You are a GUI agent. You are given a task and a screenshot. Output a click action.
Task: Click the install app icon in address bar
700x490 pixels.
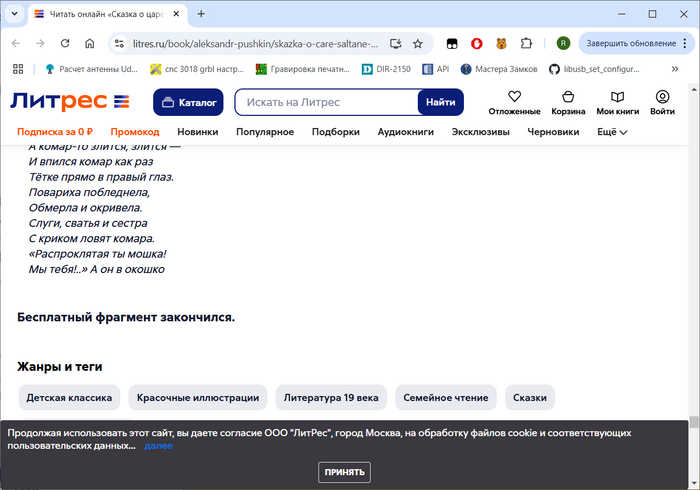(395, 44)
